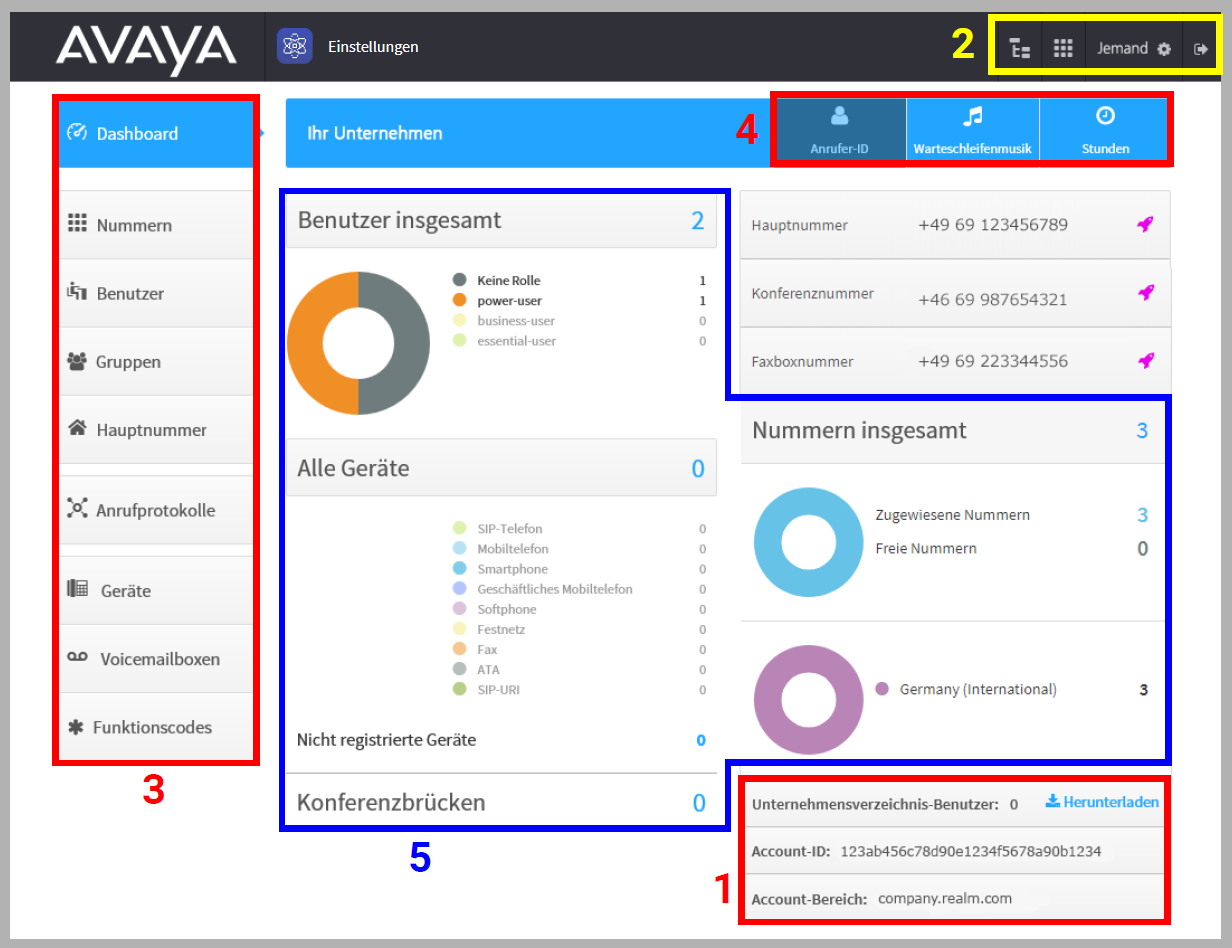Open the apps grid icon in header

[x=1063, y=48]
